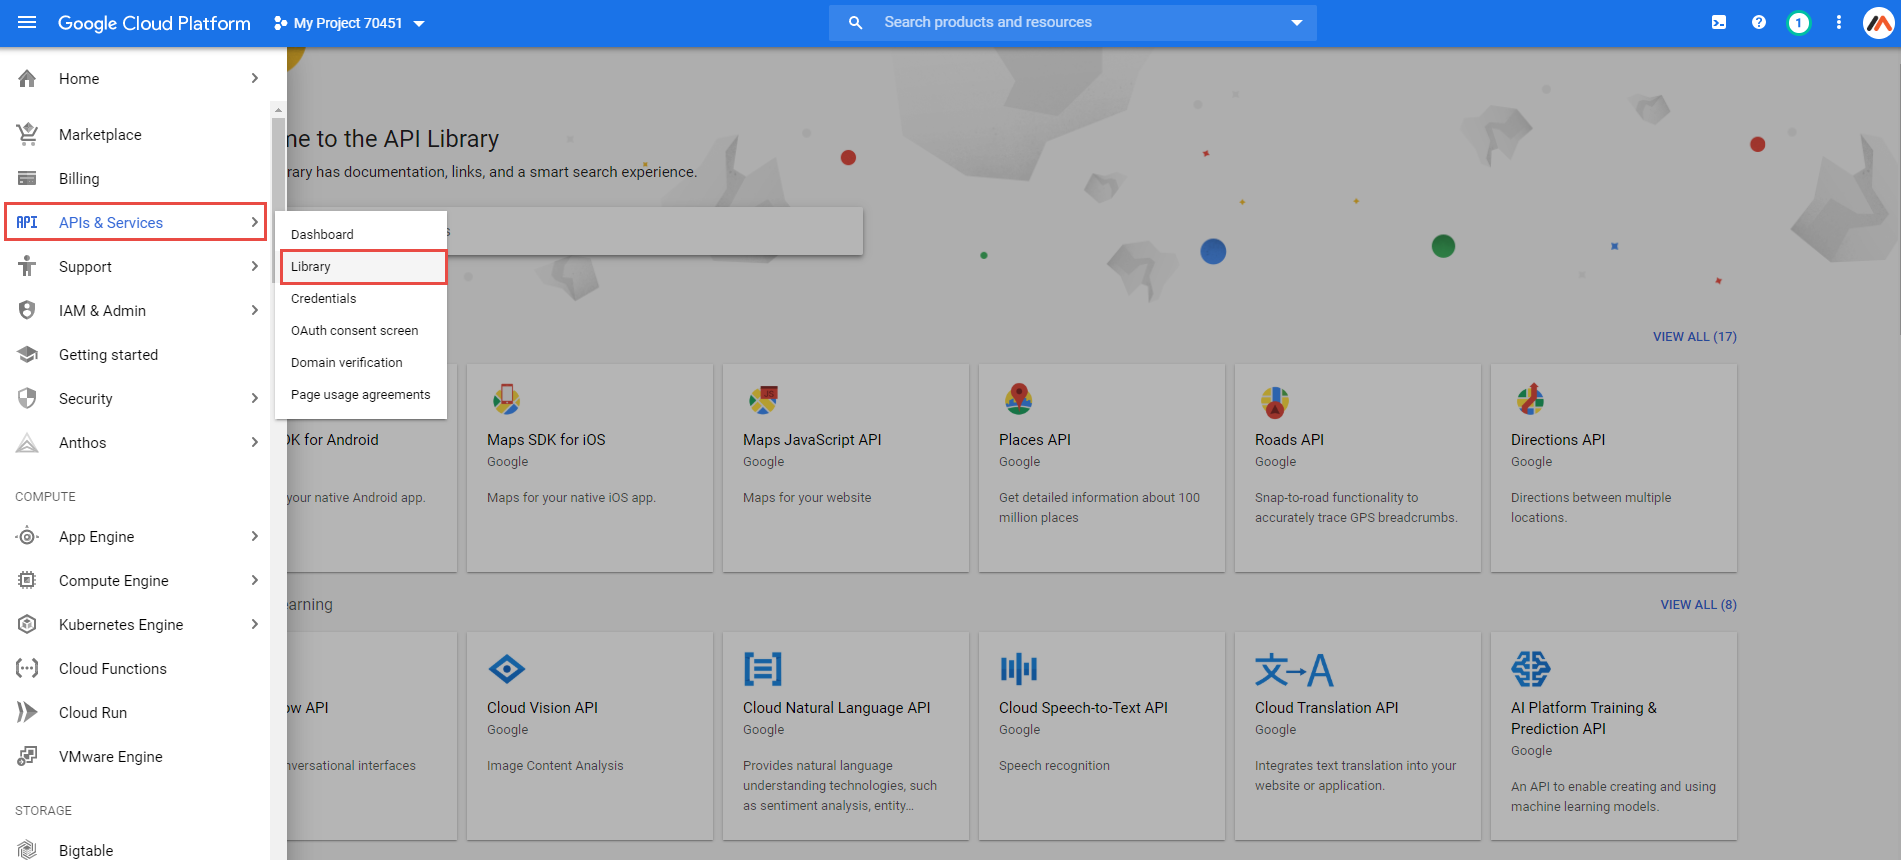Click the App Engine icon
This screenshot has width=1901, height=860.
click(x=27, y=536)
